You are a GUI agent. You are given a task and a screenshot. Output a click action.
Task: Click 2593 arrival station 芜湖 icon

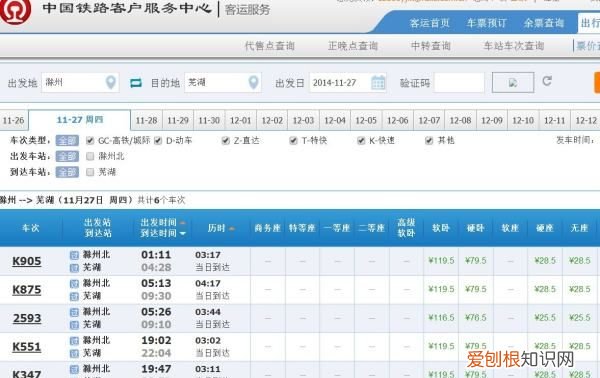click(74, 325)
